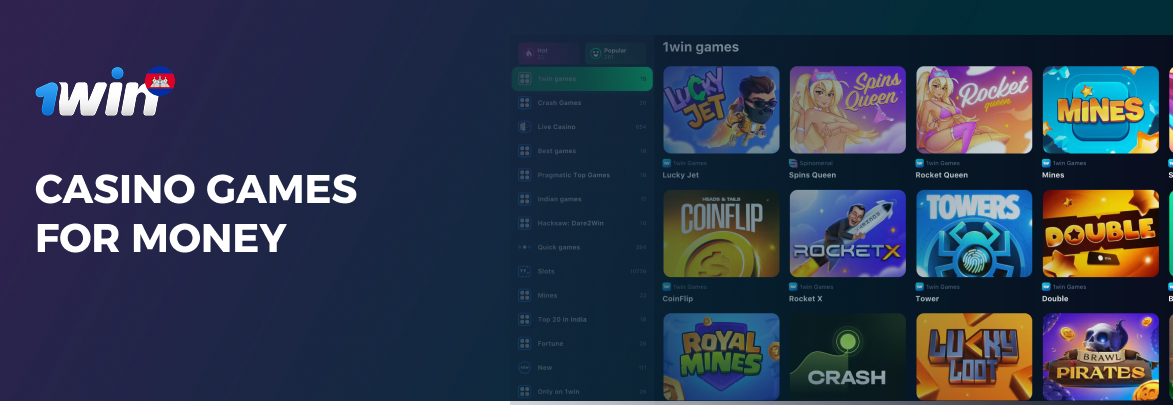Open the Indian games category
The image size is (1173, 405).
(582, 198)
